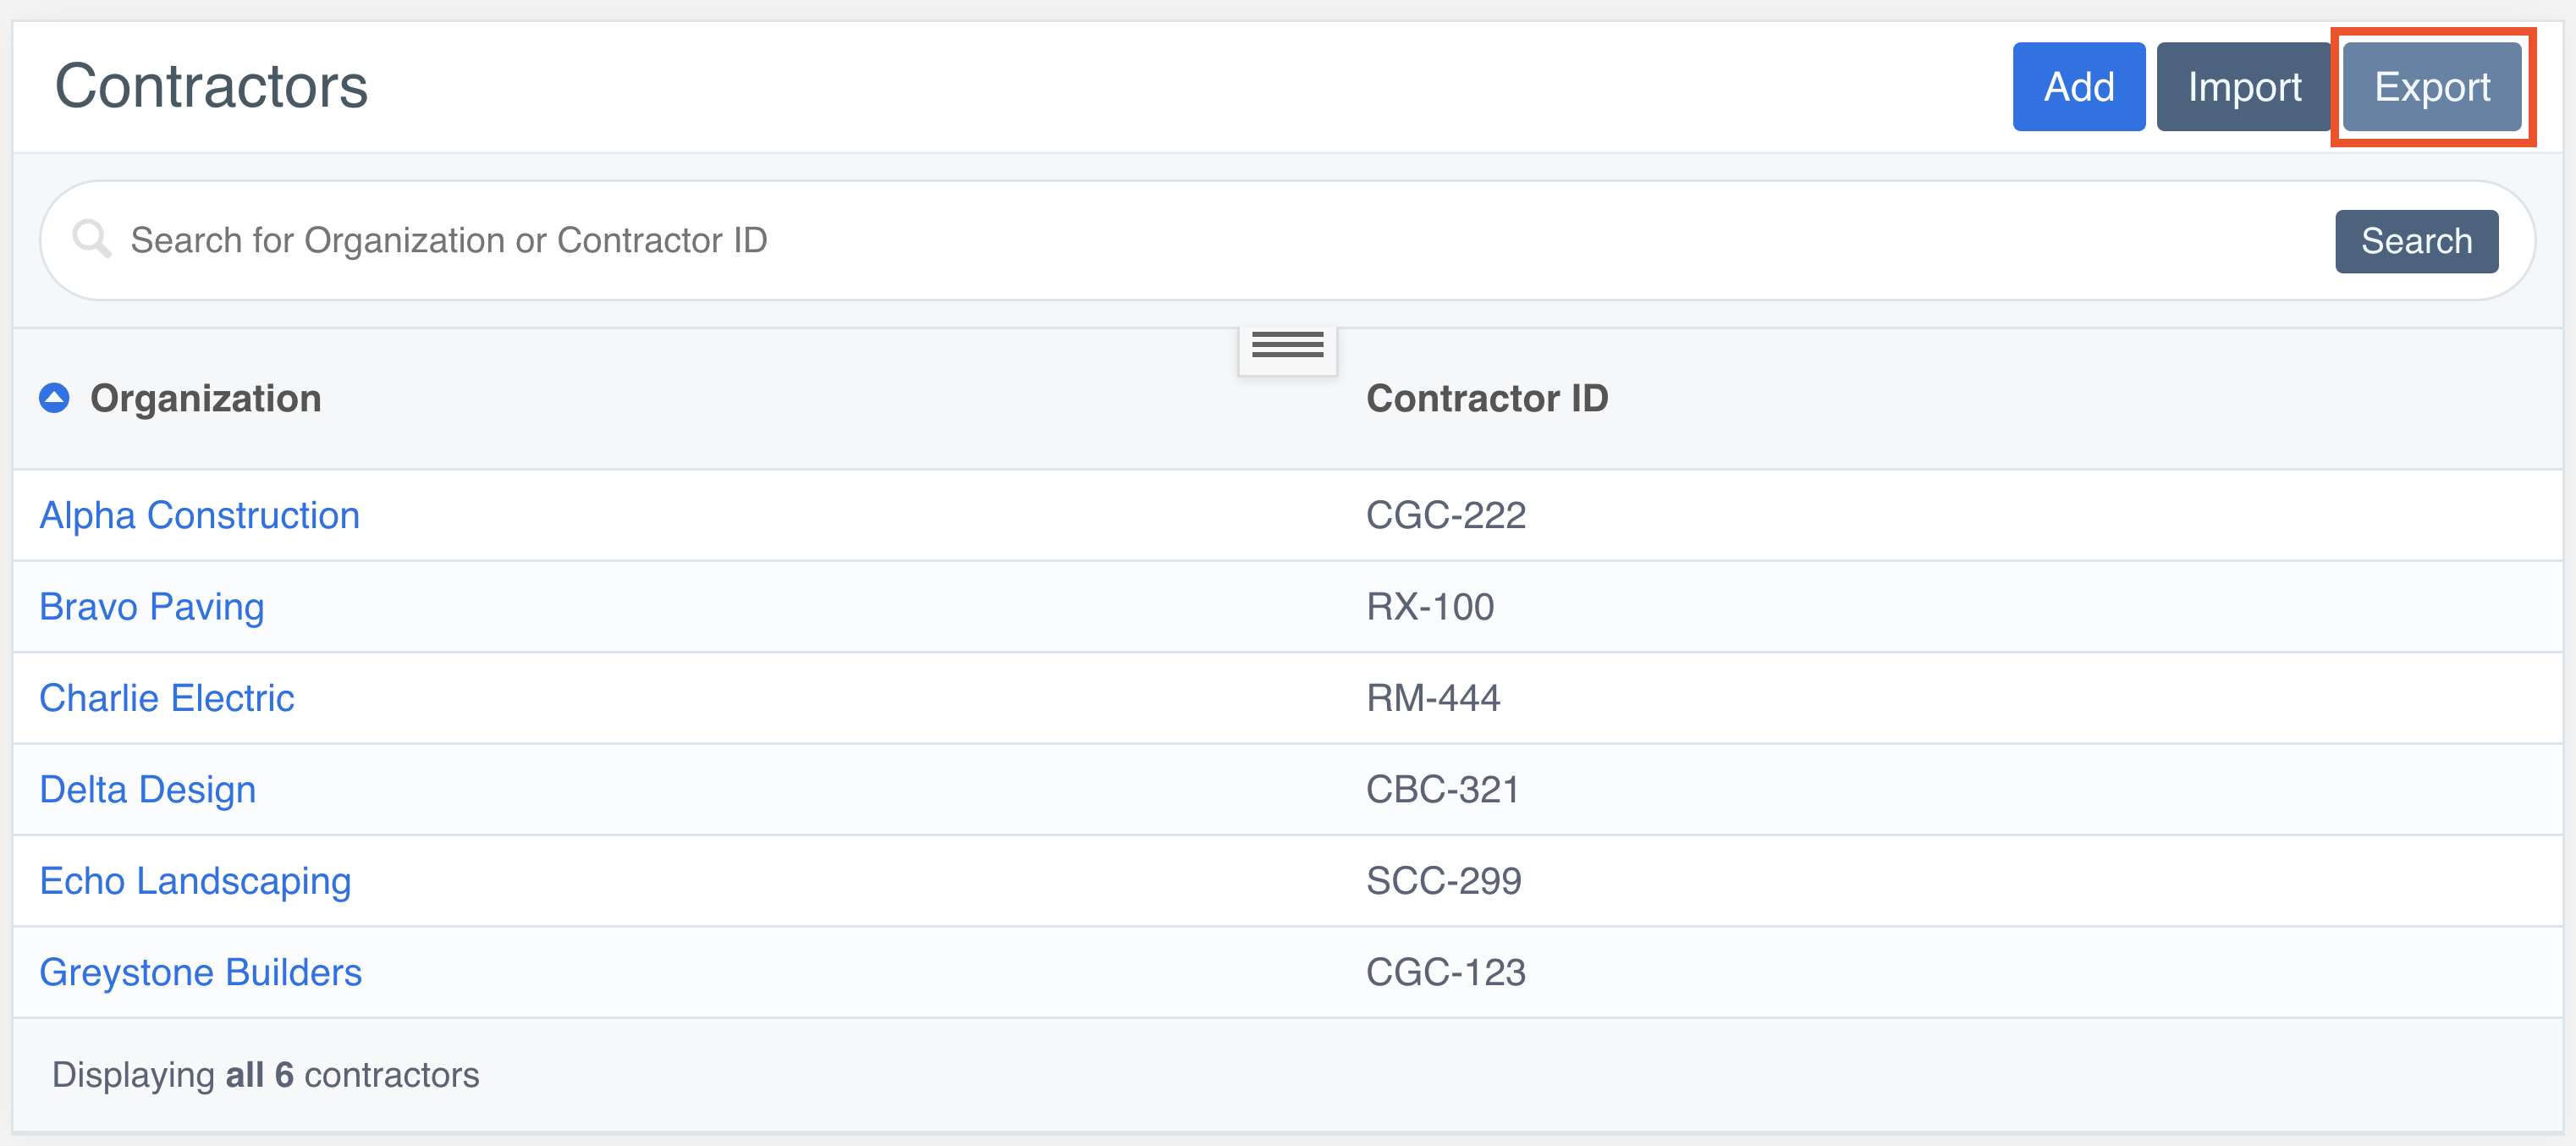Go to Greystone Builders link

coord(200,972)
